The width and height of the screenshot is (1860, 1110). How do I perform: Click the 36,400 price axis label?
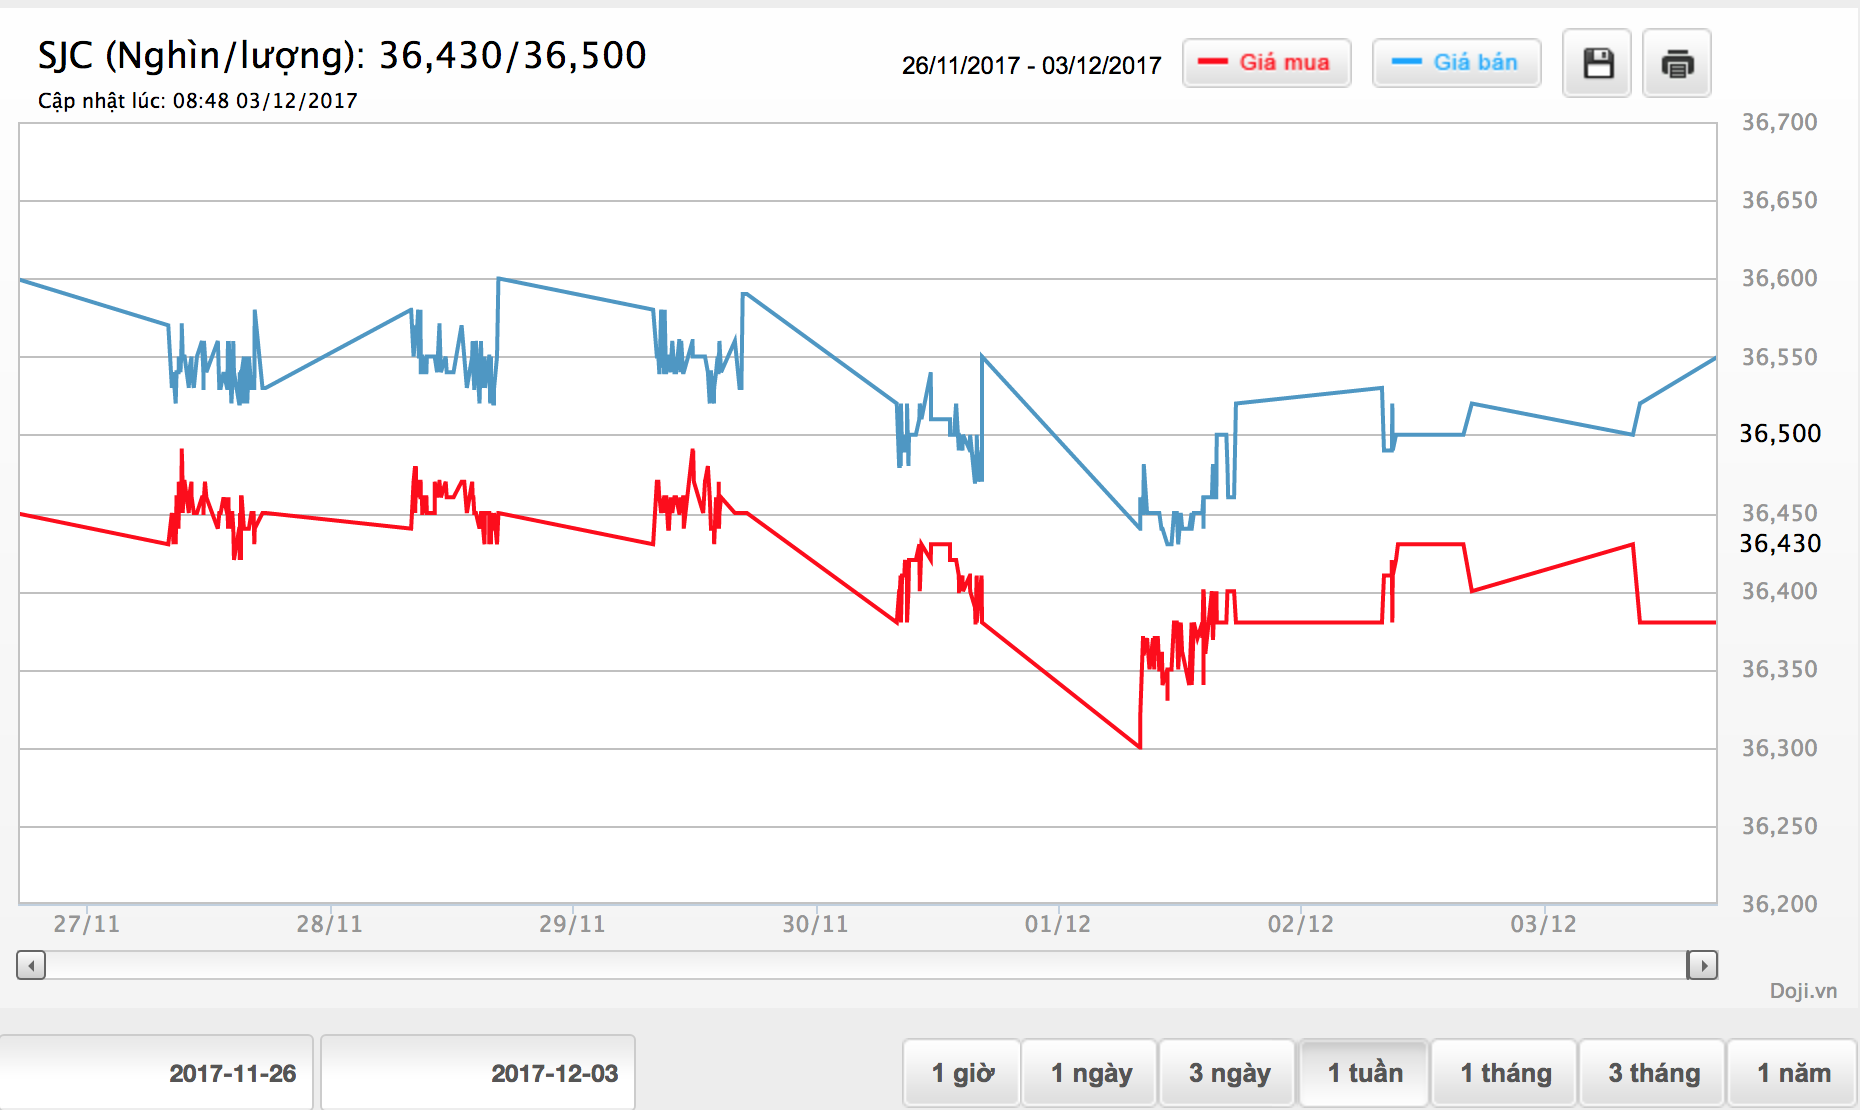pos(1780,591)
